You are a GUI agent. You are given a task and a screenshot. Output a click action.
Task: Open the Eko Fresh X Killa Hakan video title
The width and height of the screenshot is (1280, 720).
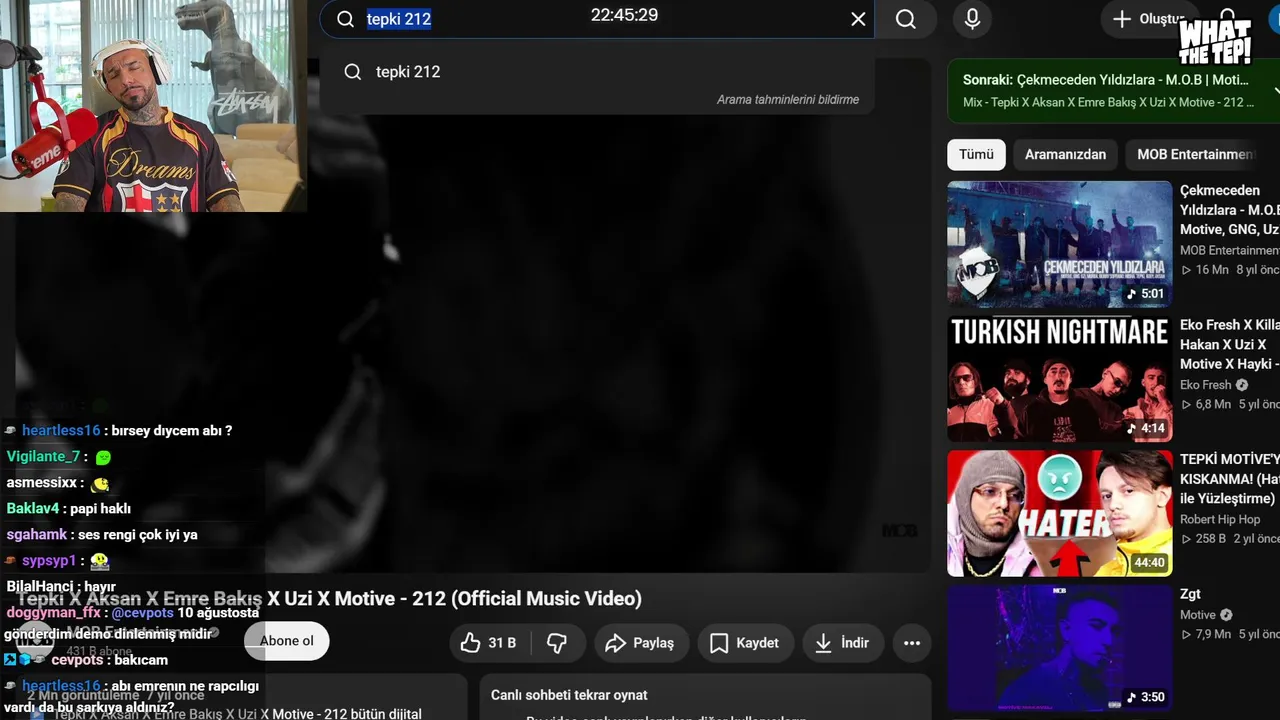[1230, 345]
